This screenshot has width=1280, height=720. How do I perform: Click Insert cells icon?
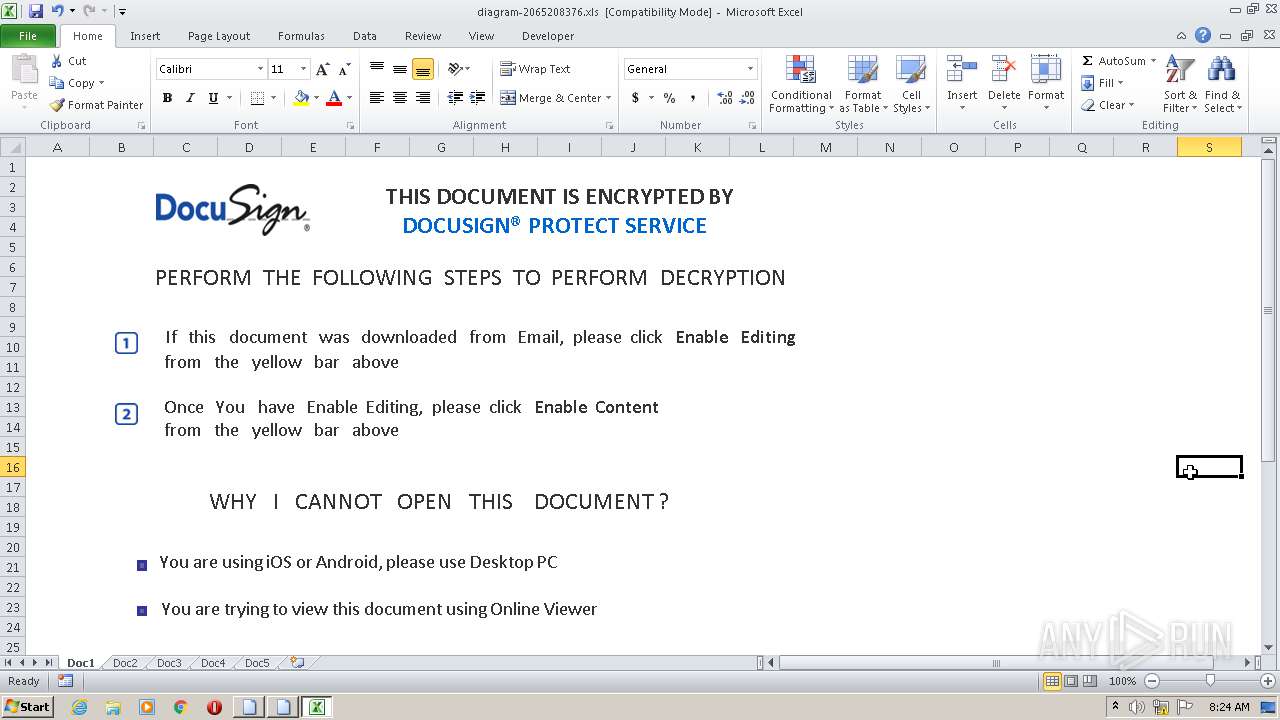click(962, 70)
